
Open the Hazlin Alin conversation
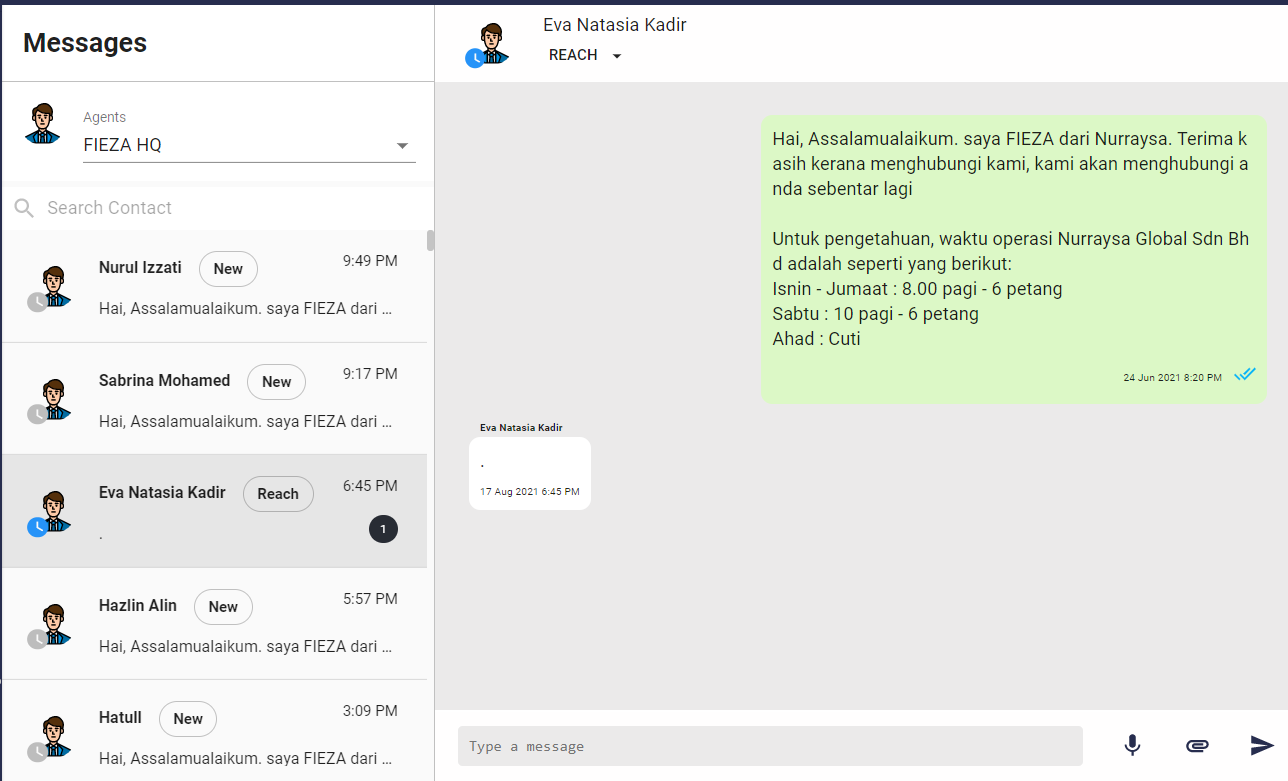(x=214, y=623)
